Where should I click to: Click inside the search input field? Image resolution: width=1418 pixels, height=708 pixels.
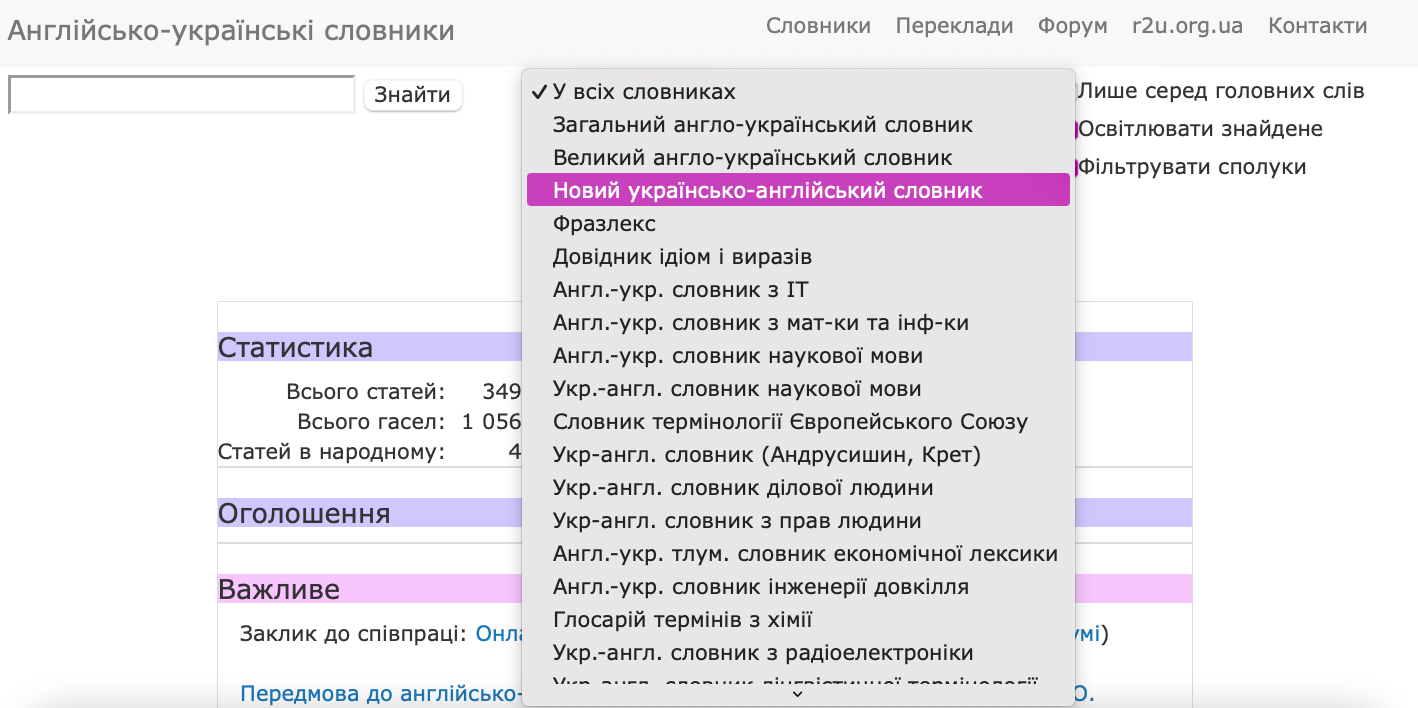[x=180, y=93]
